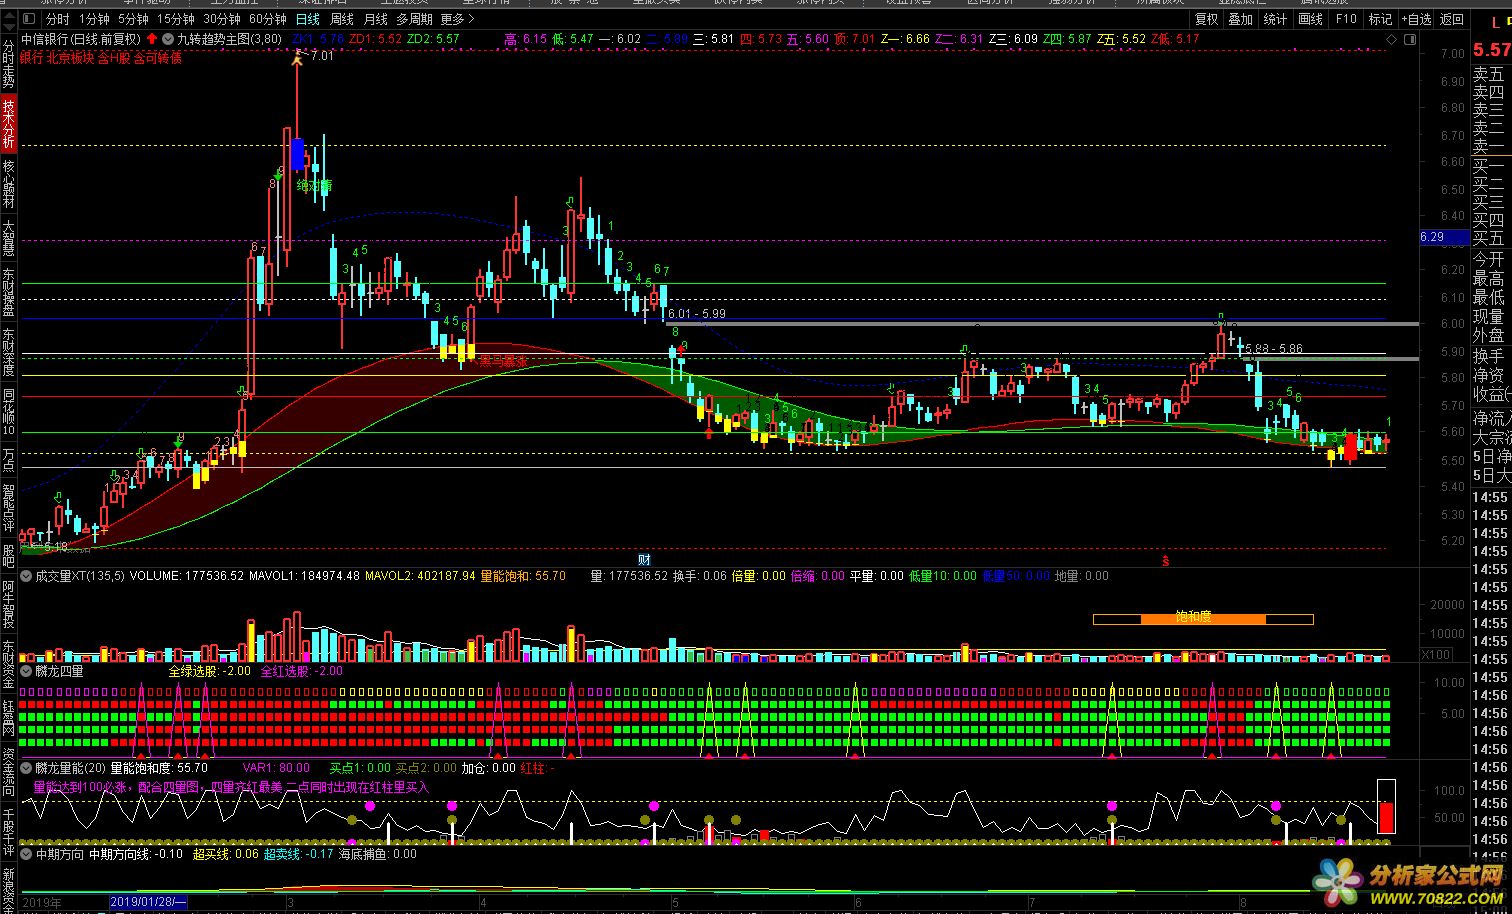
Task: Click the 7.01 high price label
Action: [322, 56]
